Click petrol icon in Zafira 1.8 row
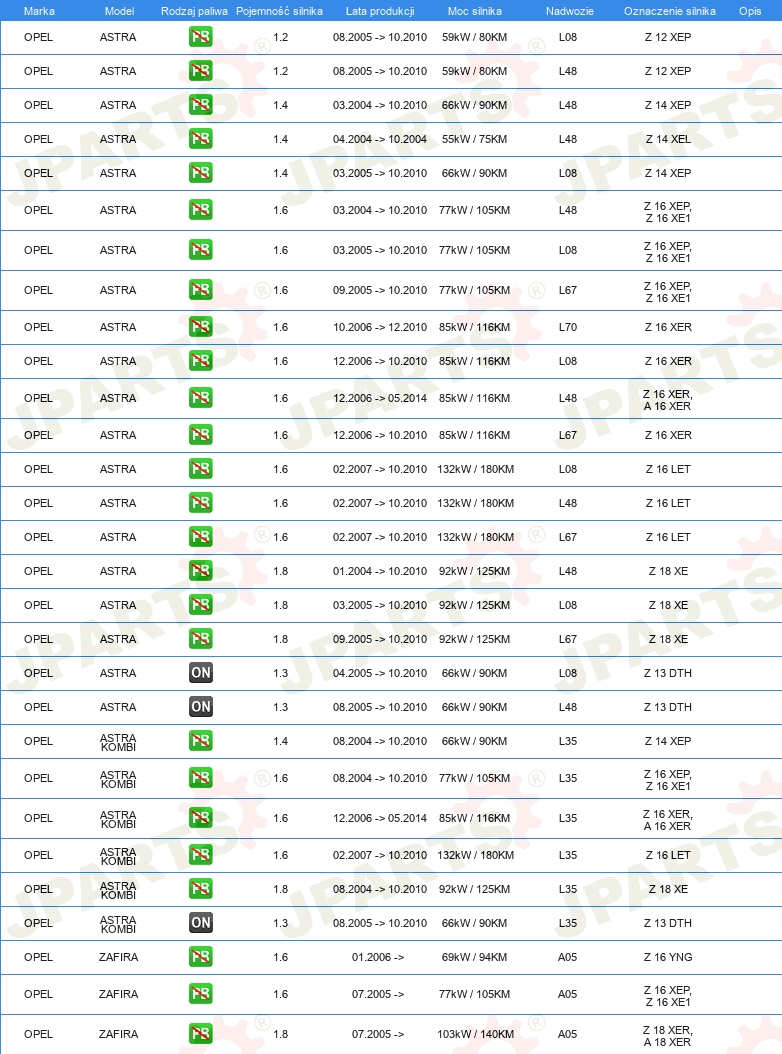The image size is (782, 1054). (x=200, y=1034)
